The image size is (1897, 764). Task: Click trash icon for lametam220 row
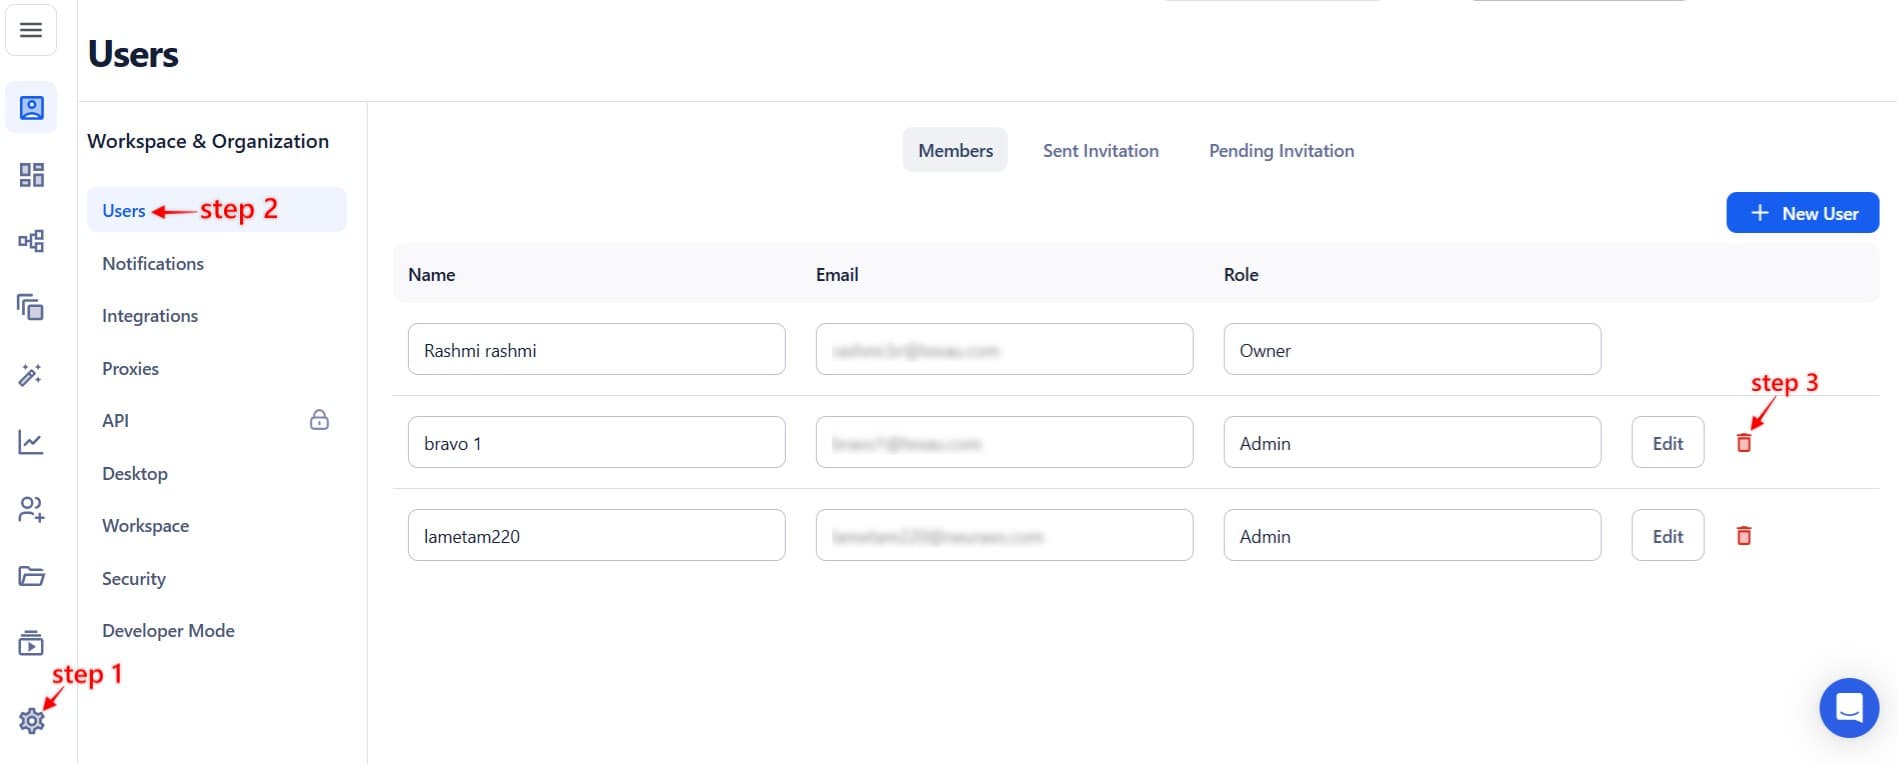click(x=1743, y=536)
